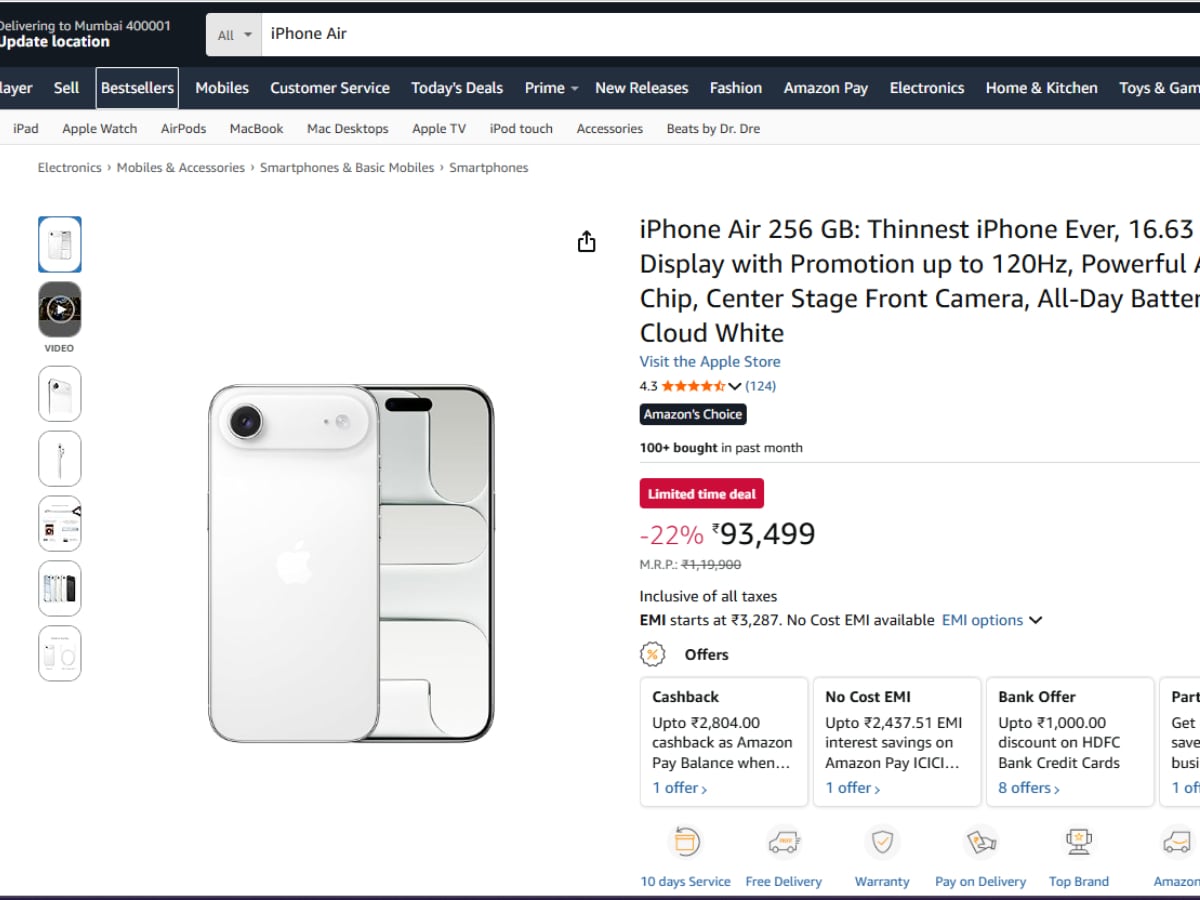The image size is (1200, 900).
Task: Select the all-colors lineup product thumbnail
Action: coord(60,589)
